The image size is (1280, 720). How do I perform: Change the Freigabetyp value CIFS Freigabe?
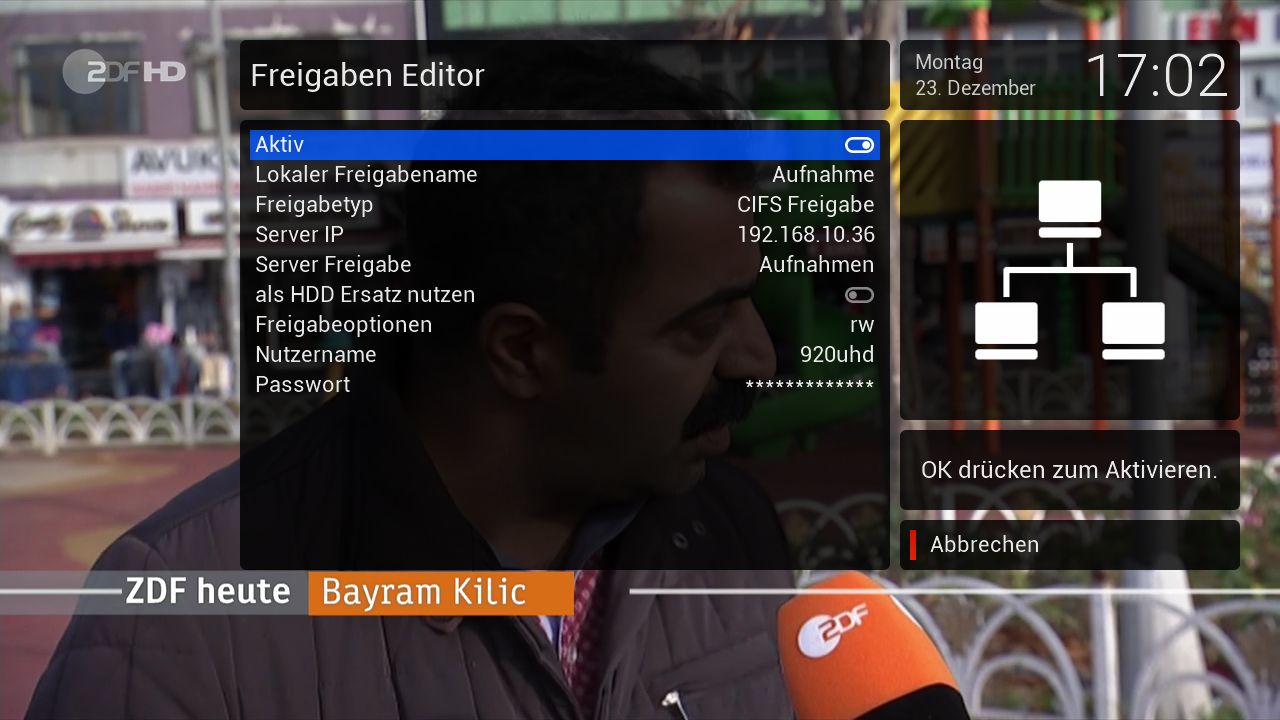coord(805,205)
